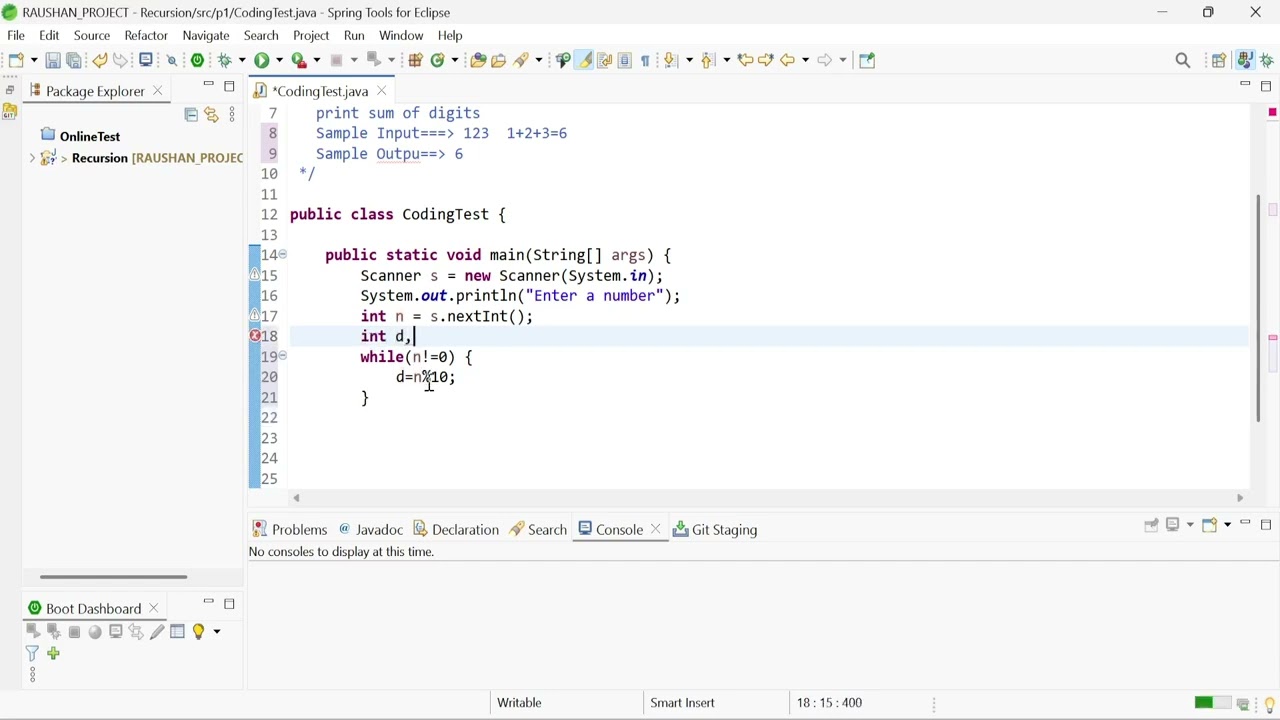Switch to Debug perspective icon
1280x720 pixels.
coord(1267,60)
